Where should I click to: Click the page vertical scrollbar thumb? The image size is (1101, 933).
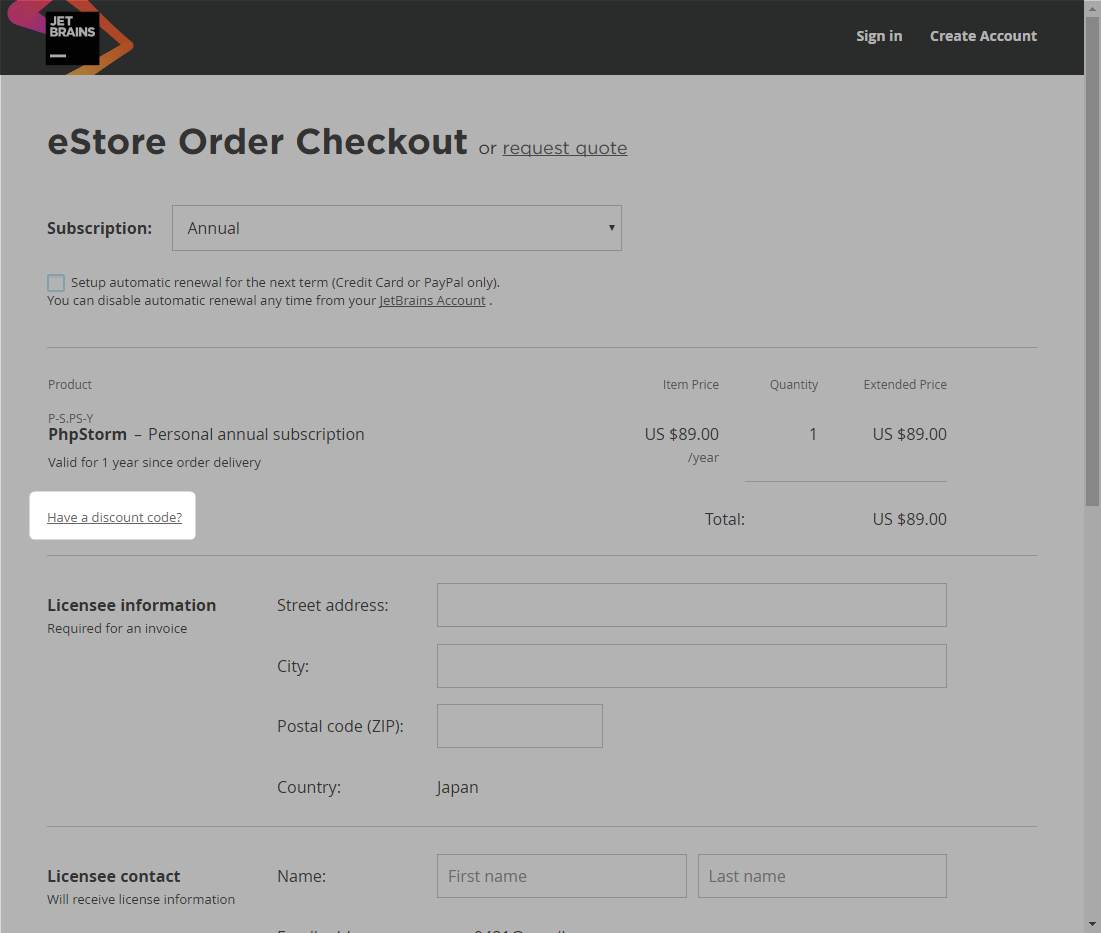(1092, 260)
